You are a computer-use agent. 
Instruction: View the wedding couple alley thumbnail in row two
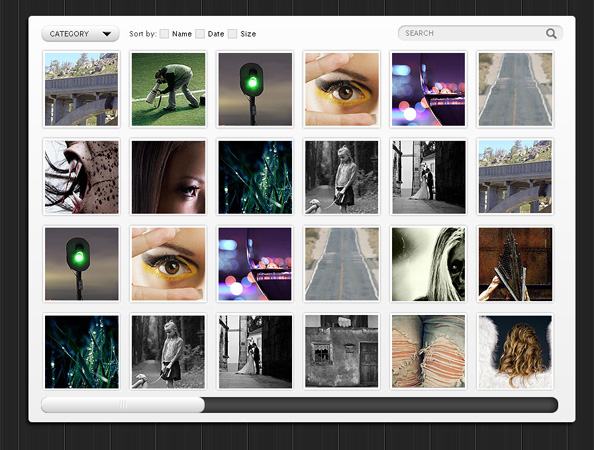(x=428, y=177)
